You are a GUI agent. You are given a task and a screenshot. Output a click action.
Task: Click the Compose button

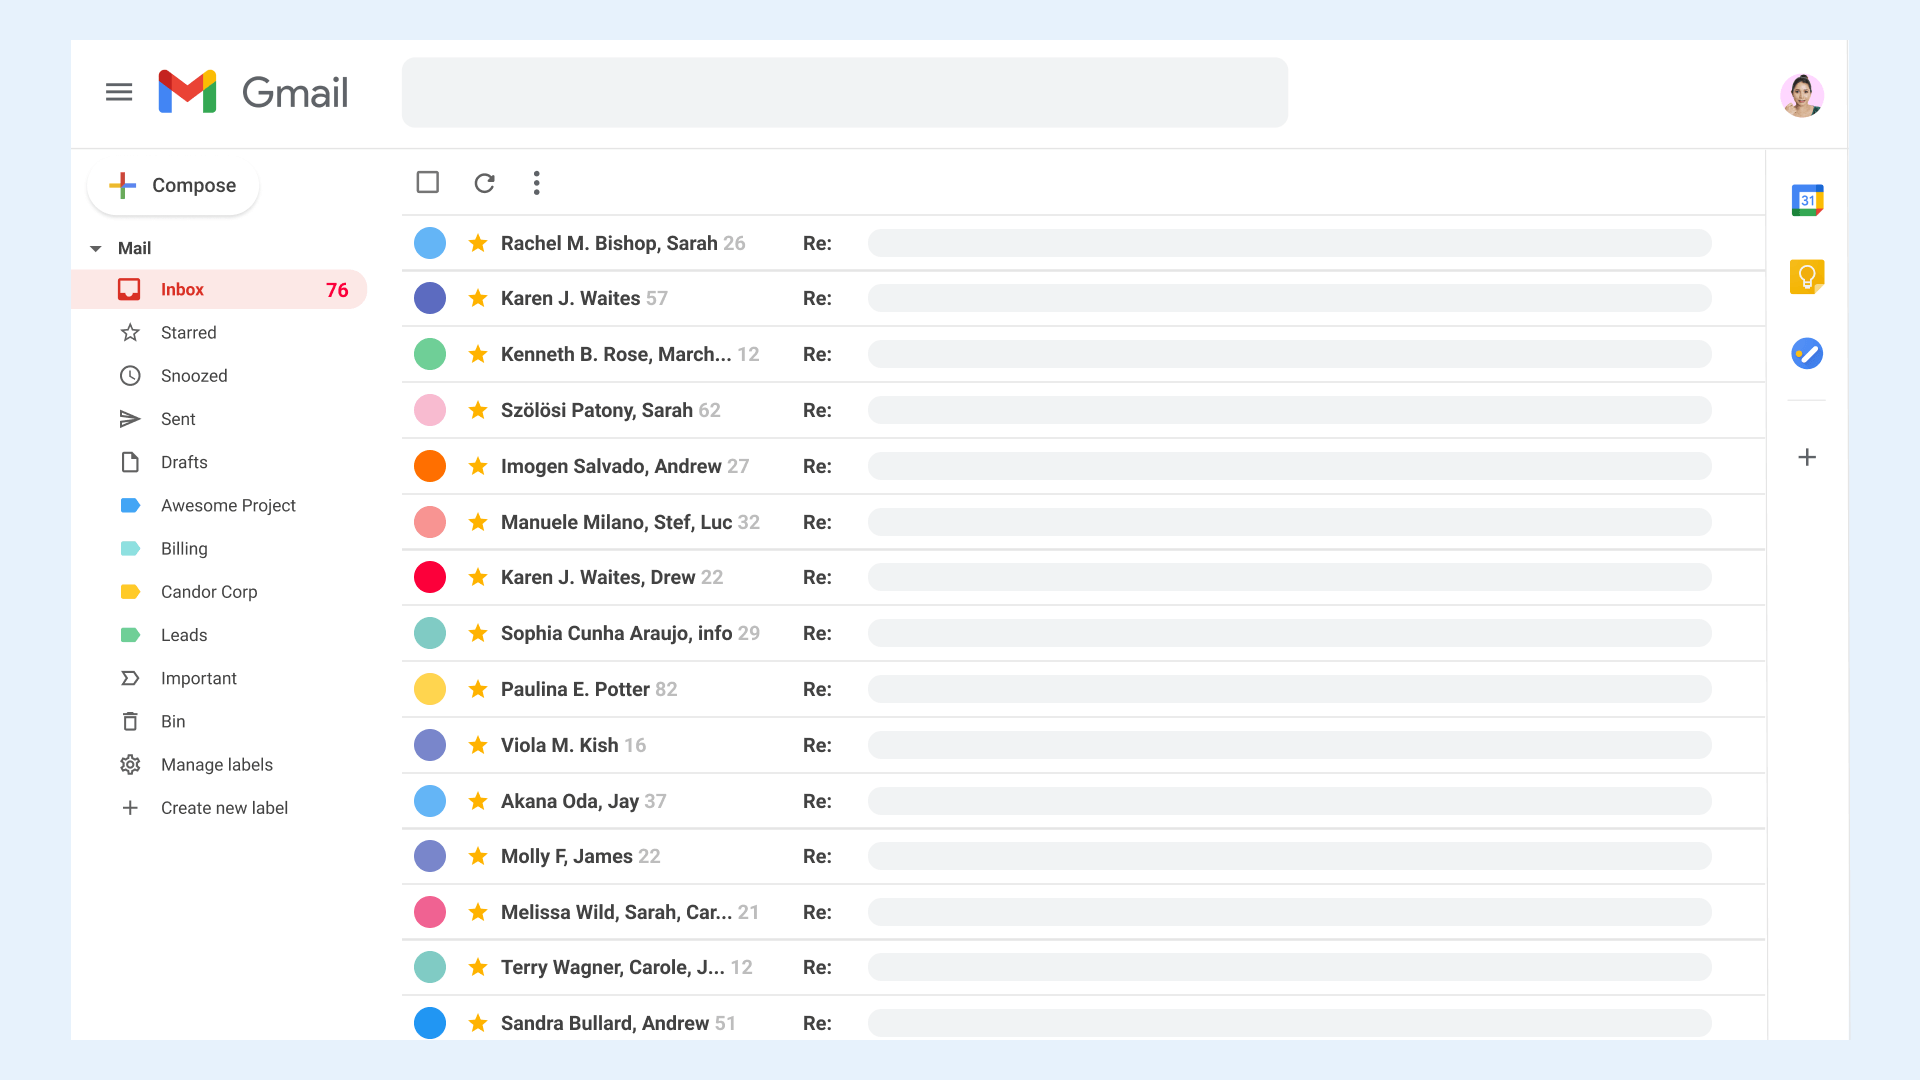coord(173,186)
